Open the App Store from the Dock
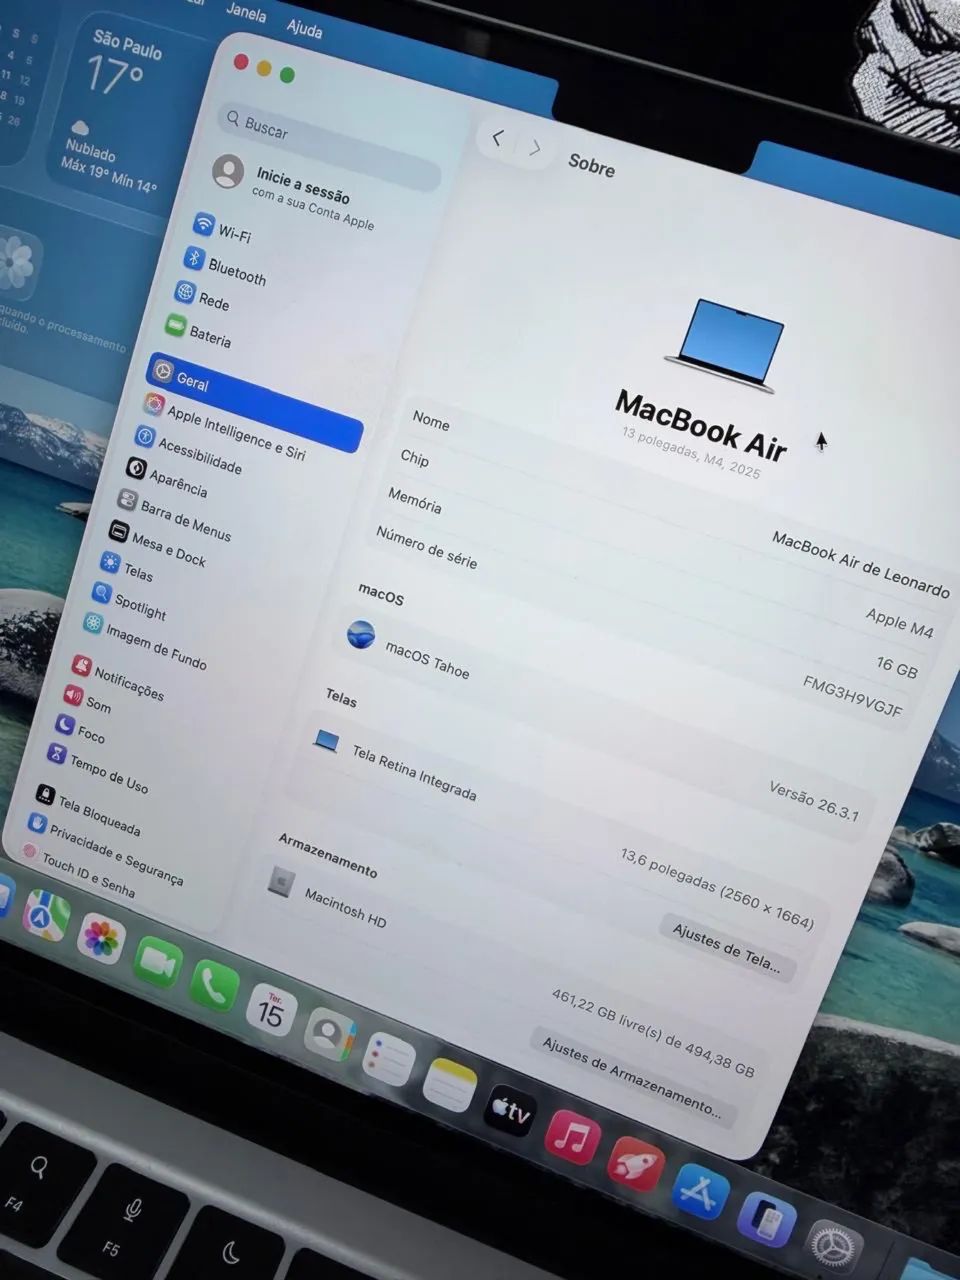 [701, 1192]
